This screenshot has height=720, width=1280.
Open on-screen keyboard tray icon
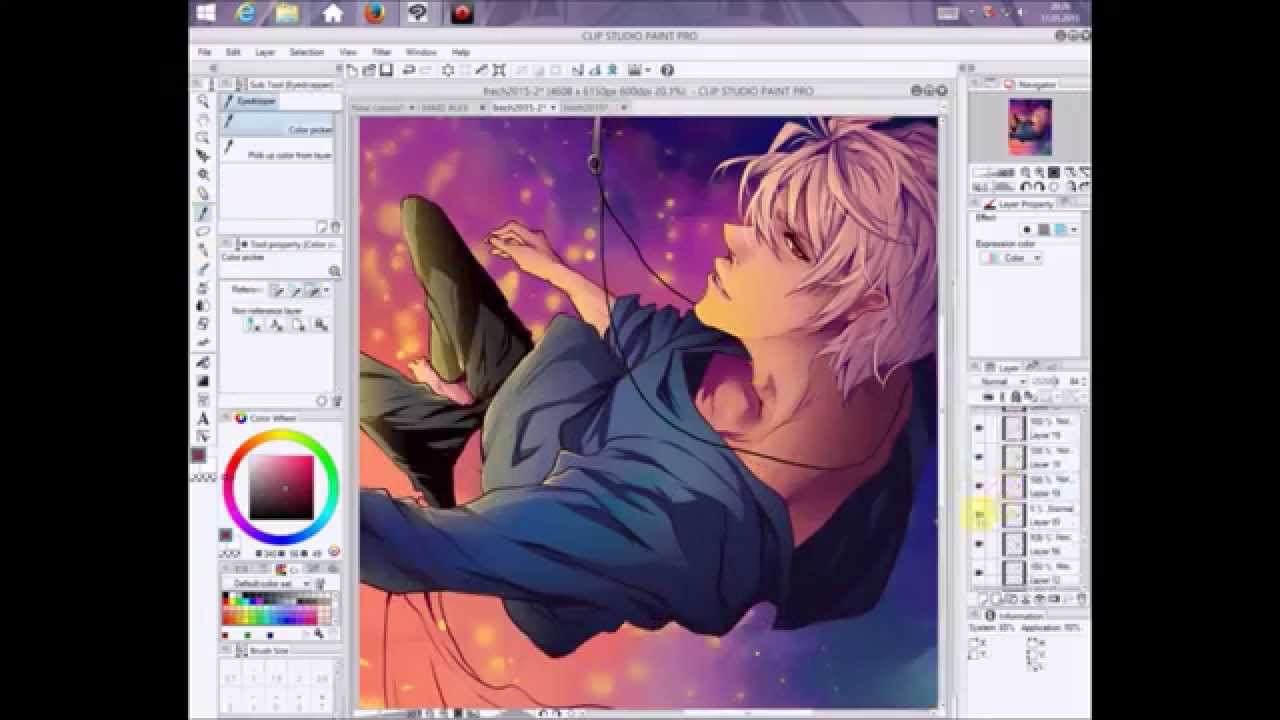point(949,13)
